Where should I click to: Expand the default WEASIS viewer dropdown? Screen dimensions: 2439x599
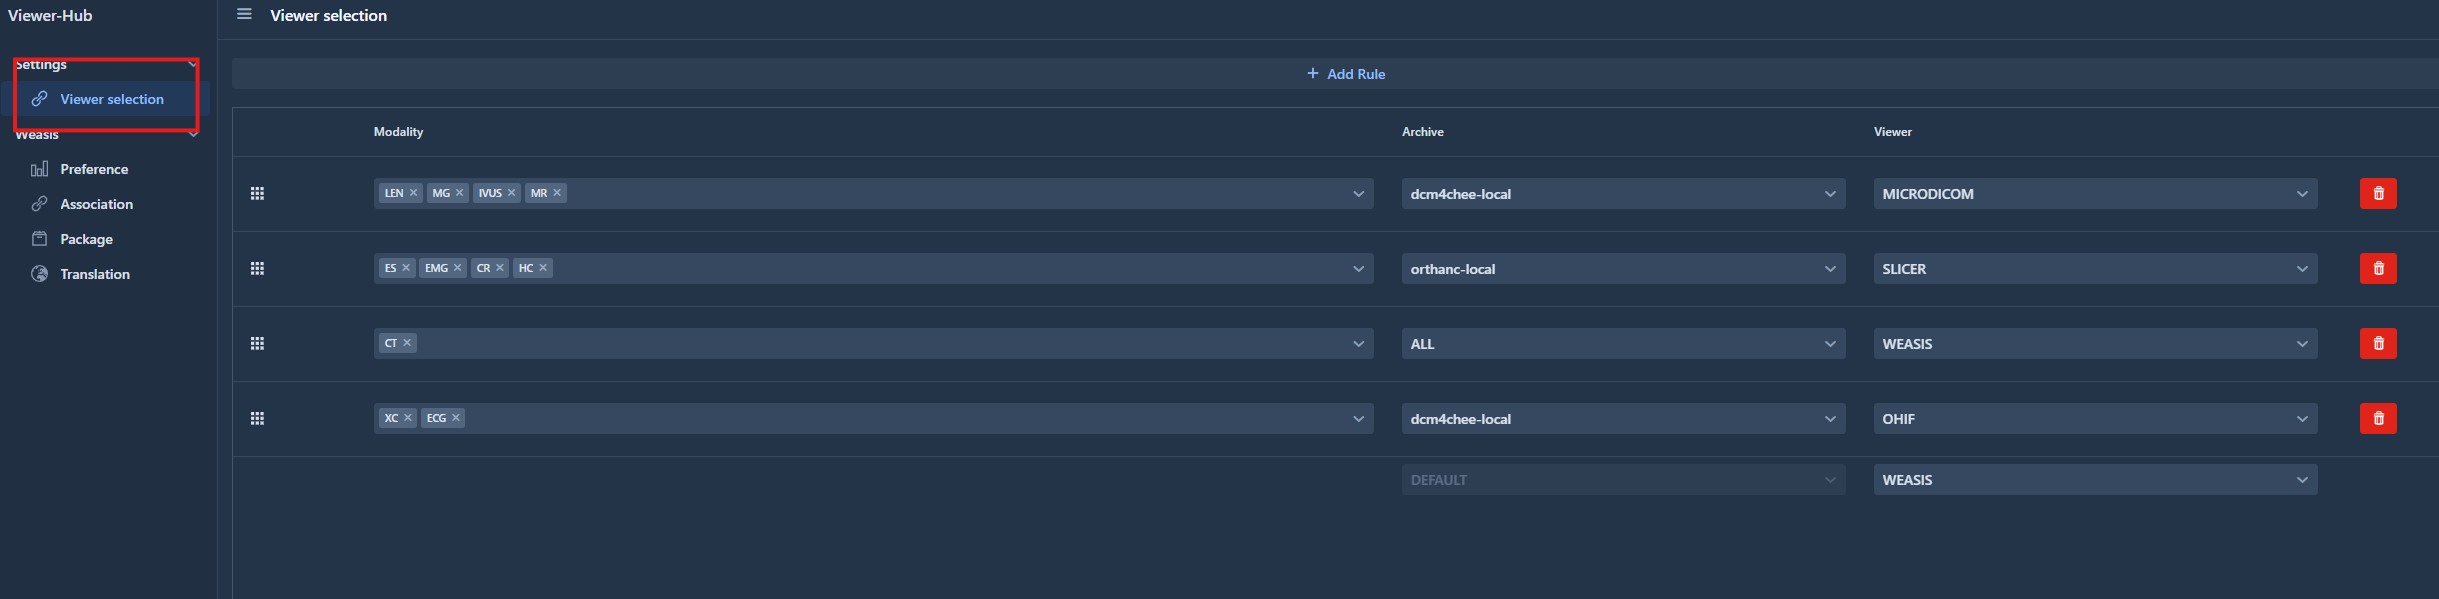click(2094, 480)
